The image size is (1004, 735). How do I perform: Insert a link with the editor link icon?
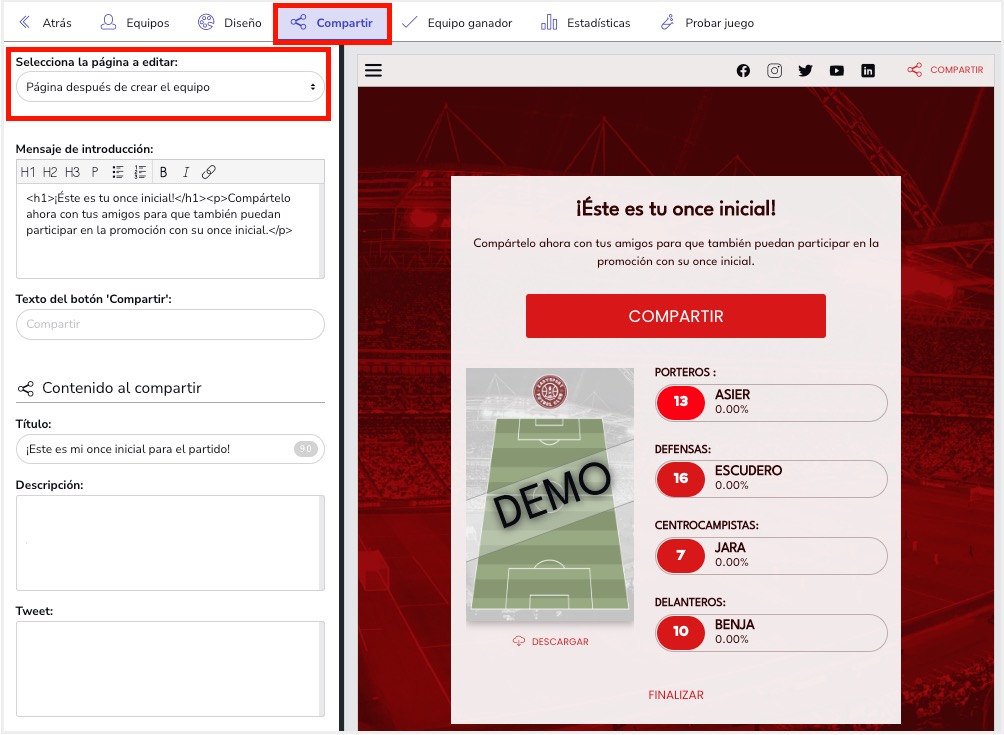pos(209,172)
